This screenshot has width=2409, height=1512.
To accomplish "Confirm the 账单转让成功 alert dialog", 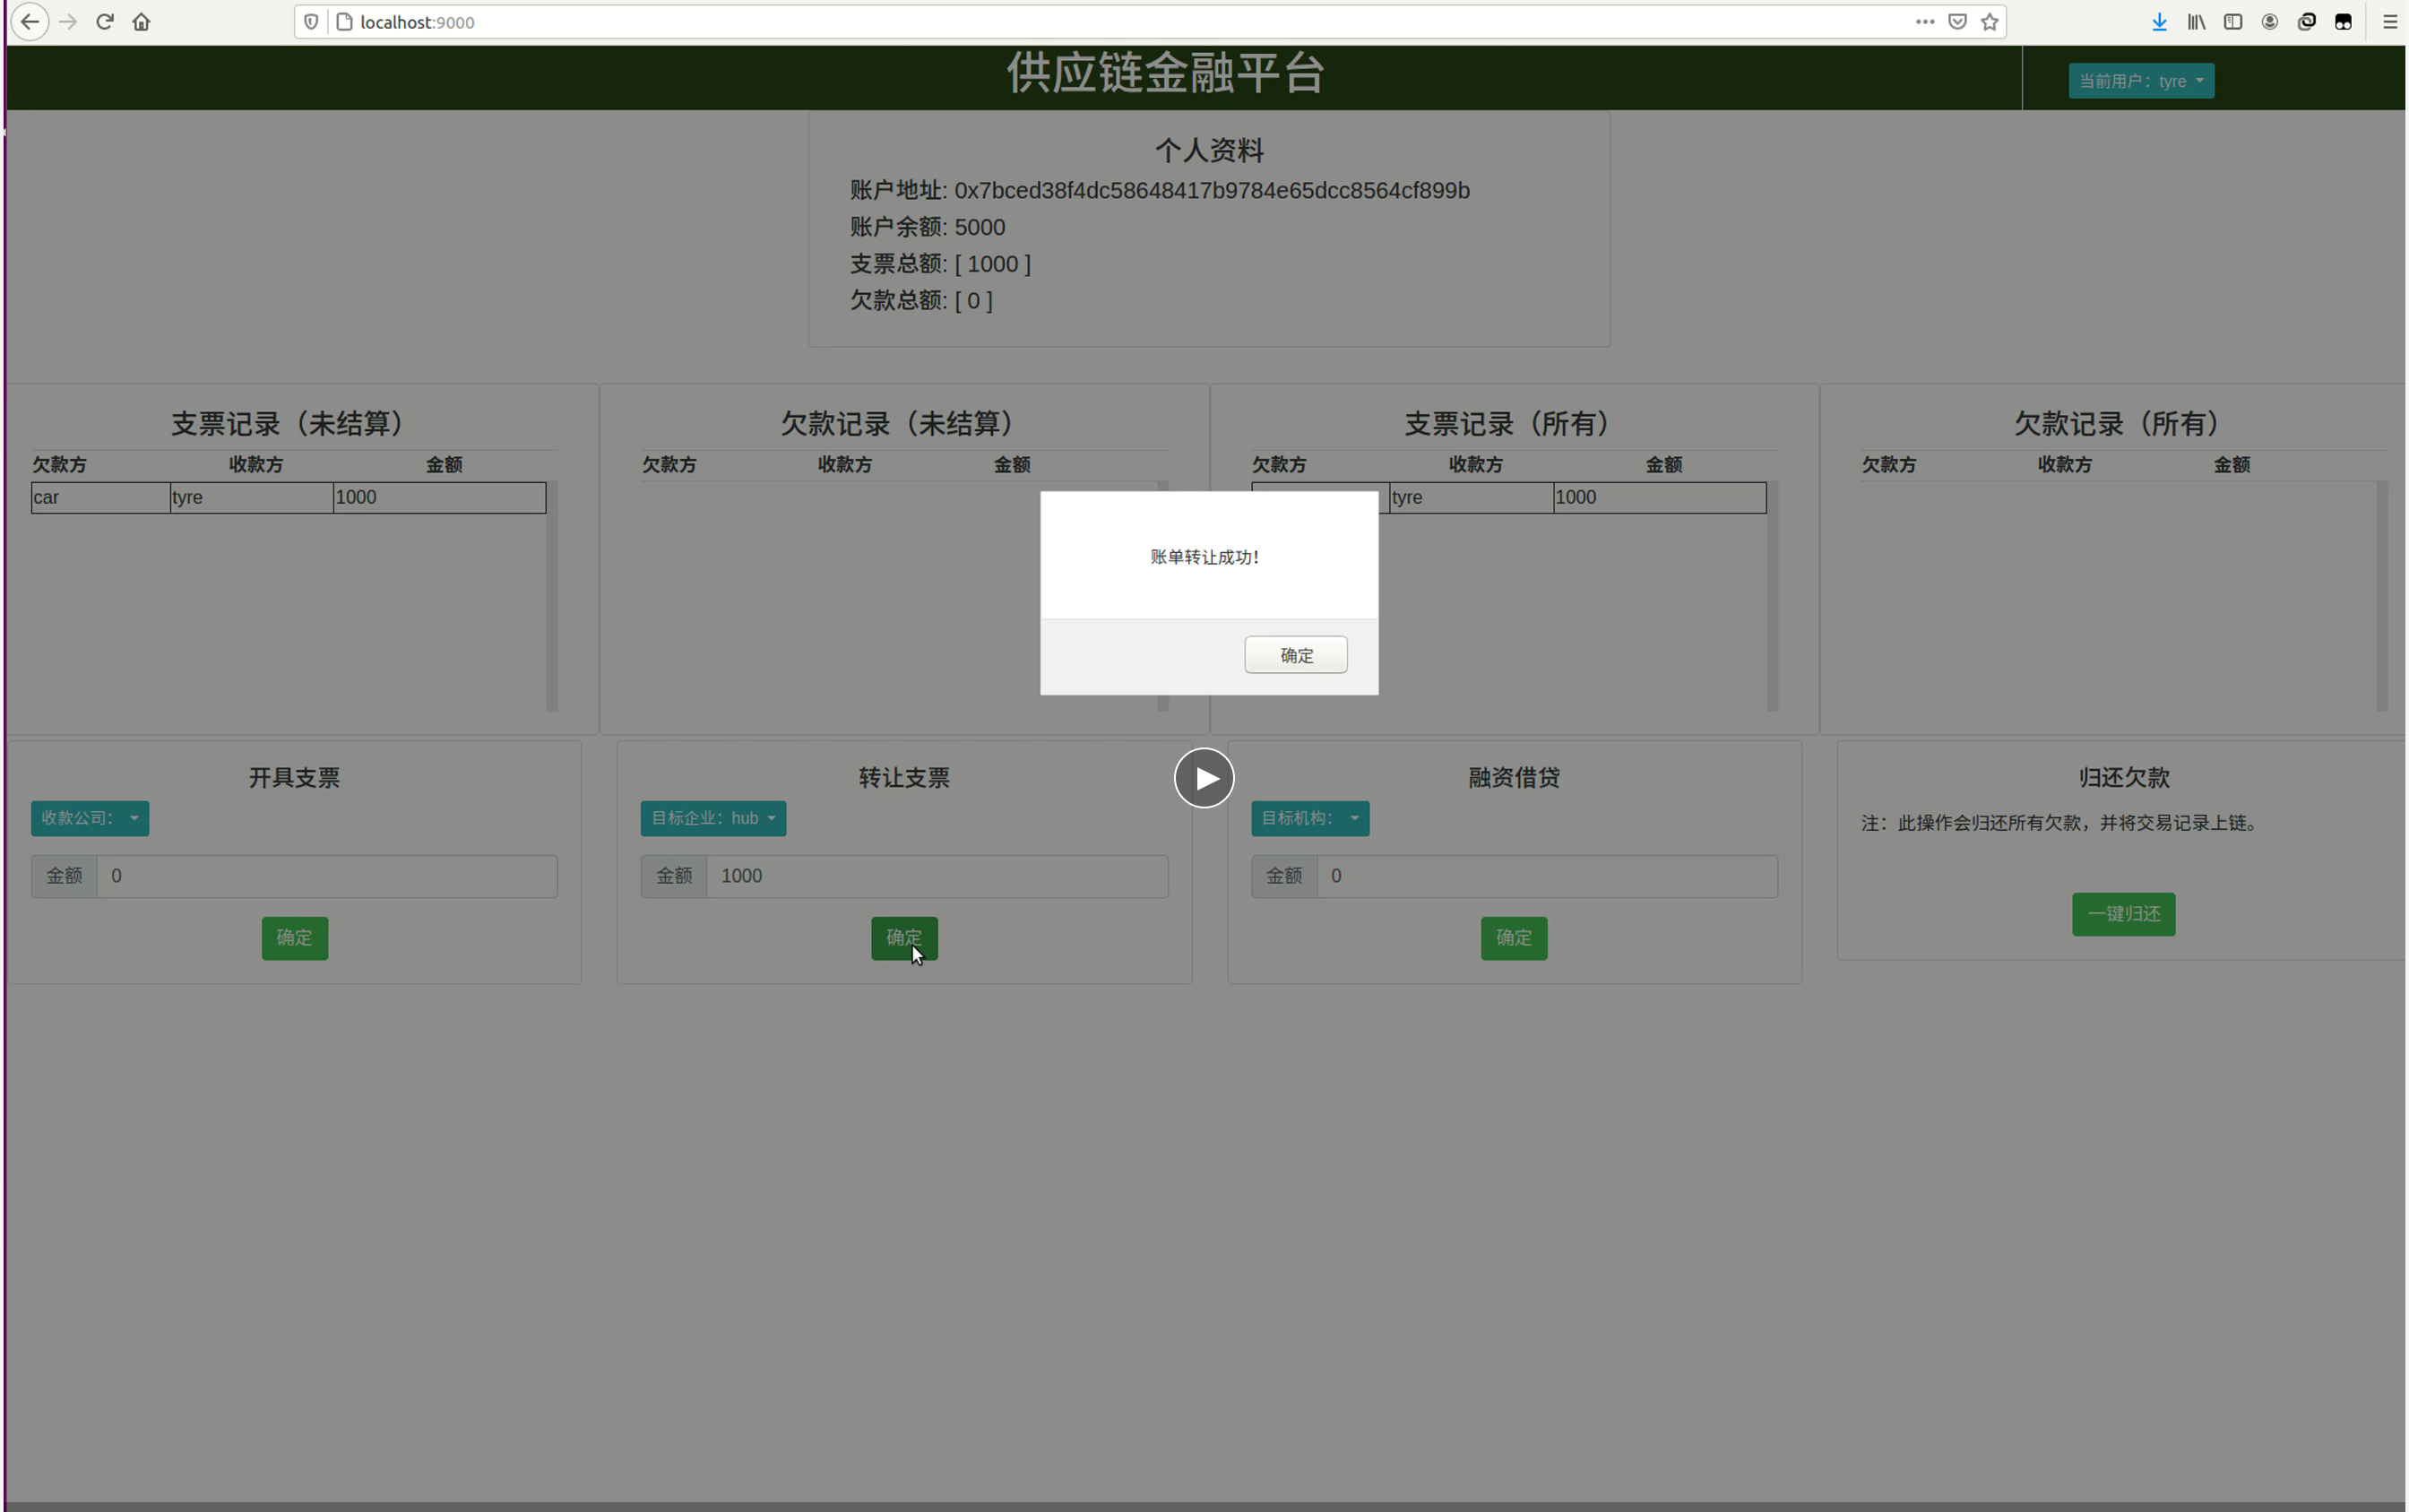I will [x=1295, y=655].
